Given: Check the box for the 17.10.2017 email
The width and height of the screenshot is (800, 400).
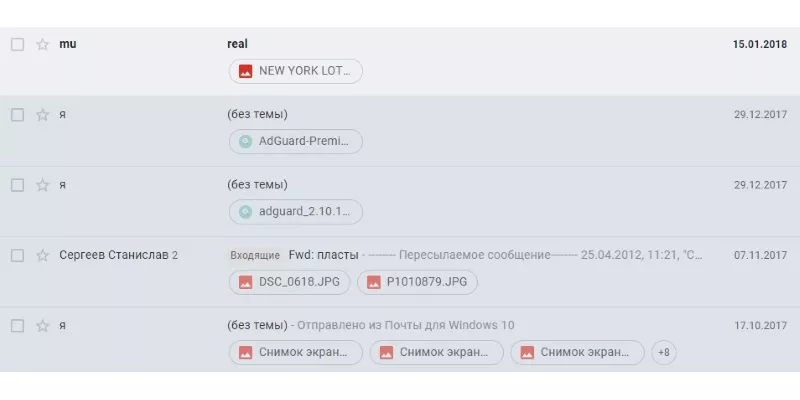Looking at the screenshot, I should pos(17,325).
